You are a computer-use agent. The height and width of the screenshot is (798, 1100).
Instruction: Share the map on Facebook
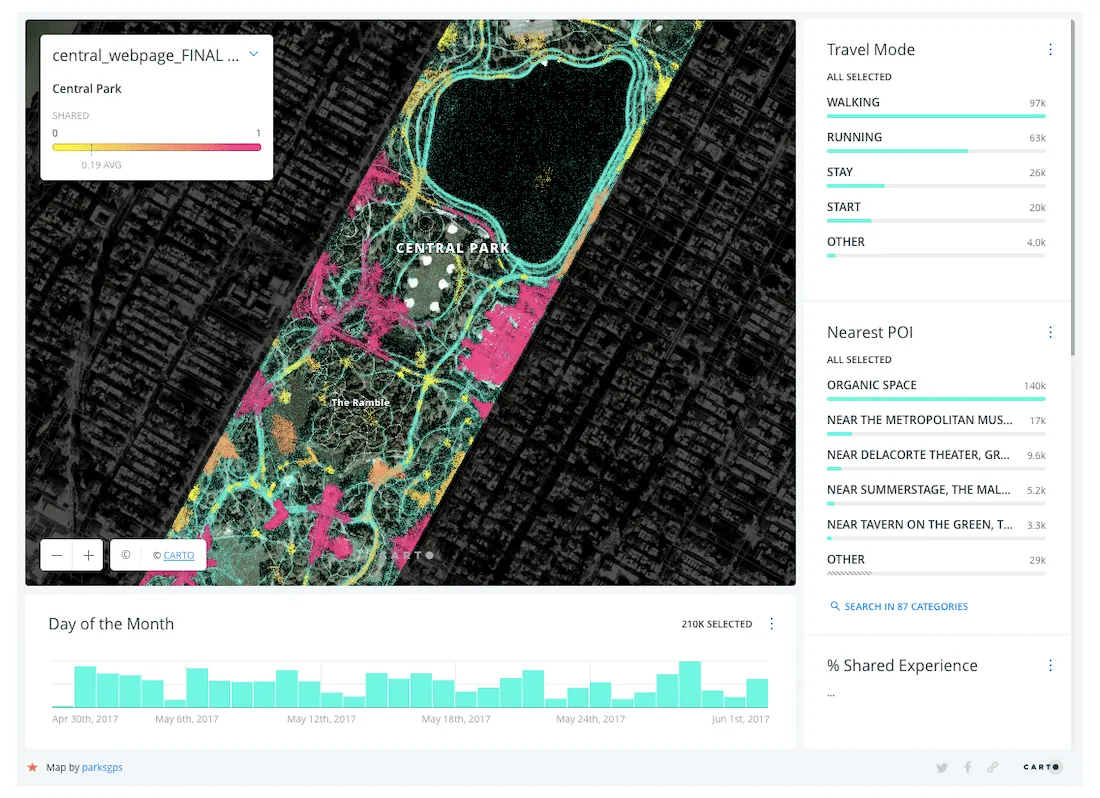coord(967,767)
